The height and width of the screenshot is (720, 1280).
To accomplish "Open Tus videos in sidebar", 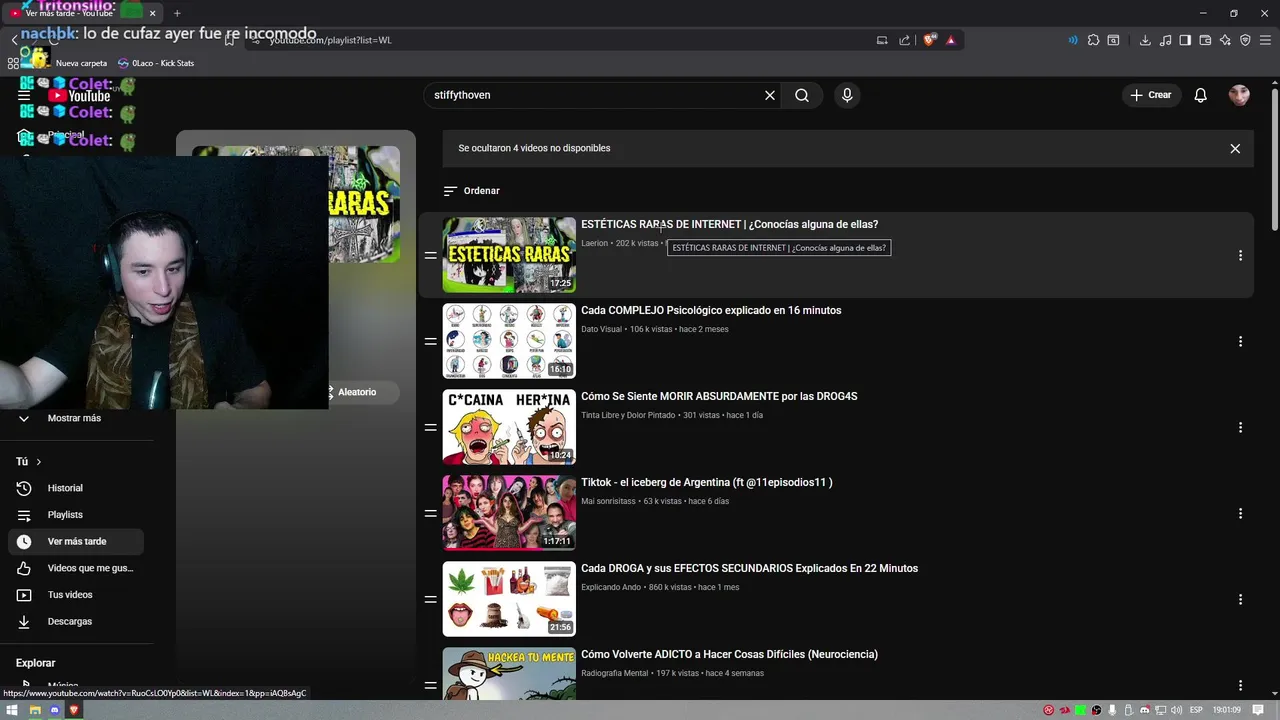I will click(x=76, y=595).
